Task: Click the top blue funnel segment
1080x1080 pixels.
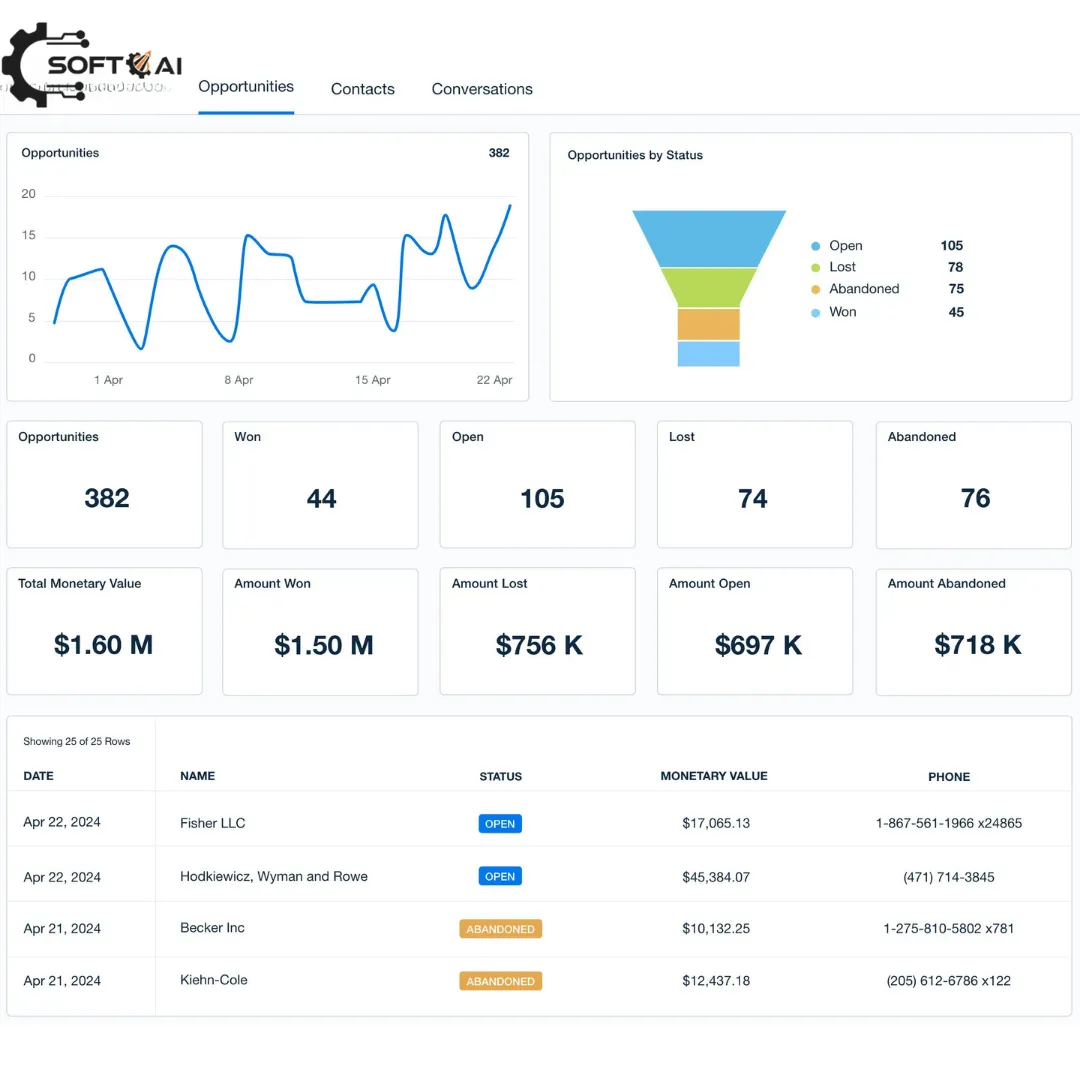Action: 709,238
